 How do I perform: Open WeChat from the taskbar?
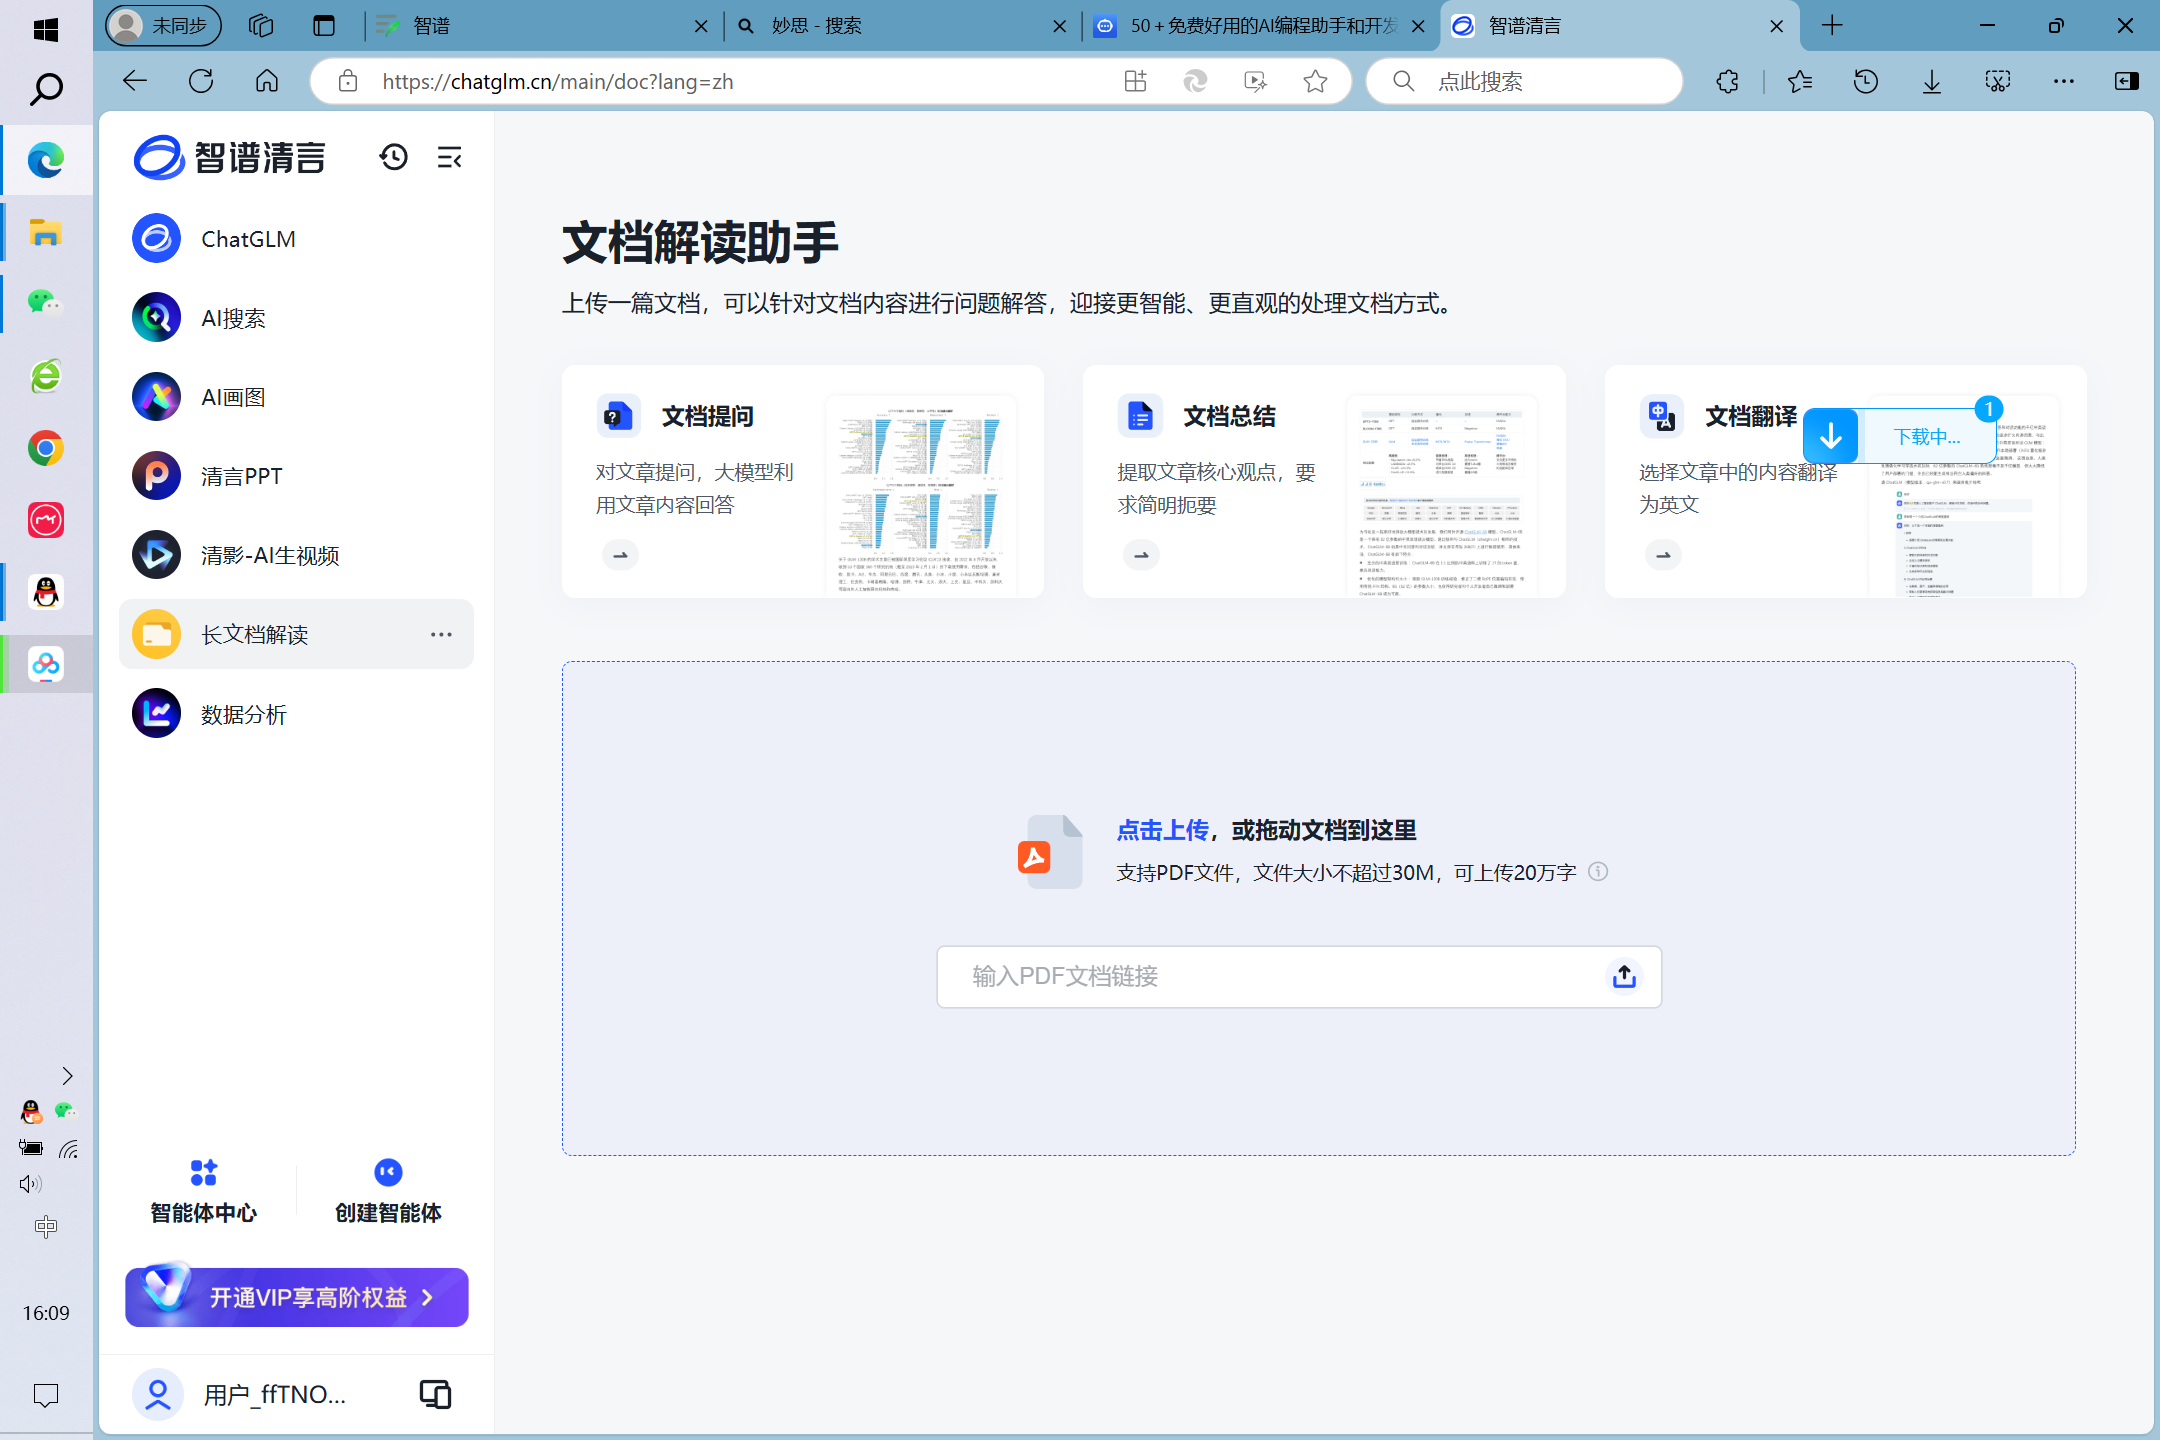pyautogui.click(x=46, y=302)
